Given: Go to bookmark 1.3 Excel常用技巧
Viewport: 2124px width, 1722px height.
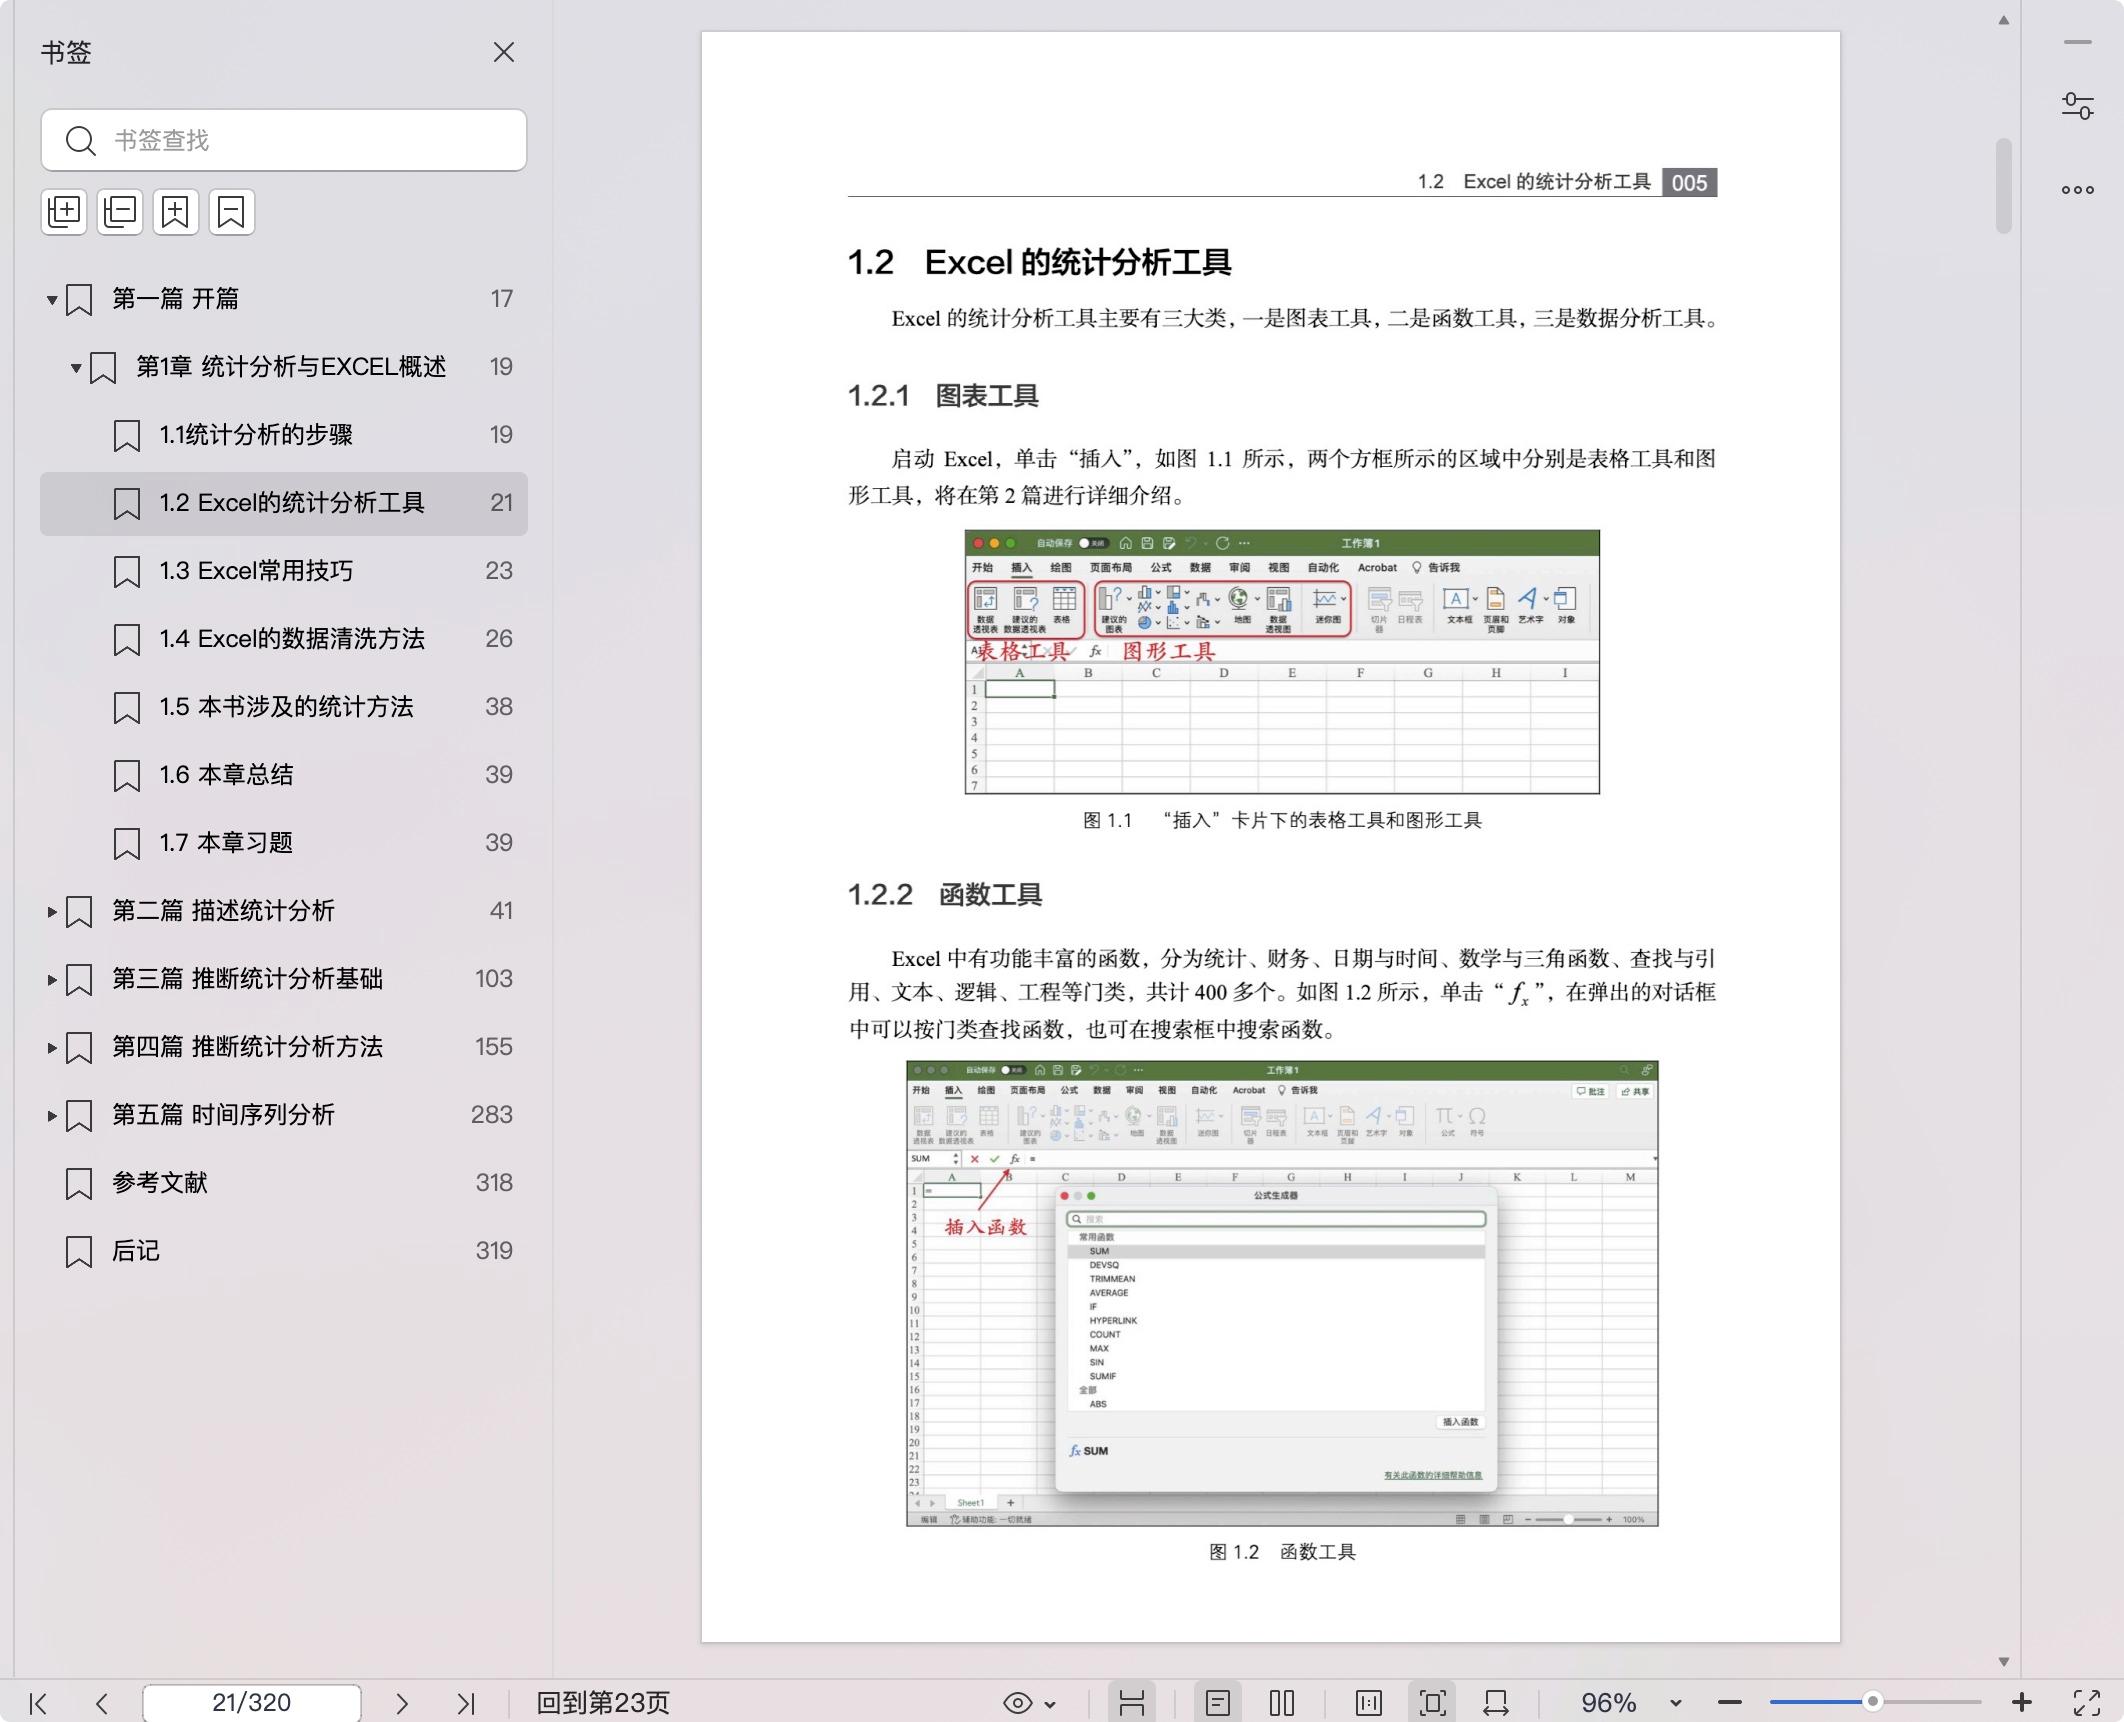Looking at the screenshot, I should [284, 571].
